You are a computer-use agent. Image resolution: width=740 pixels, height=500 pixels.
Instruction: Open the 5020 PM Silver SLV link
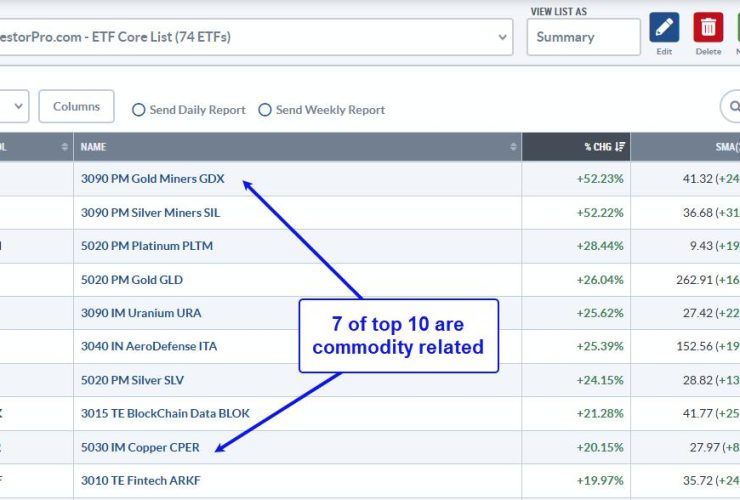[132, 380]
